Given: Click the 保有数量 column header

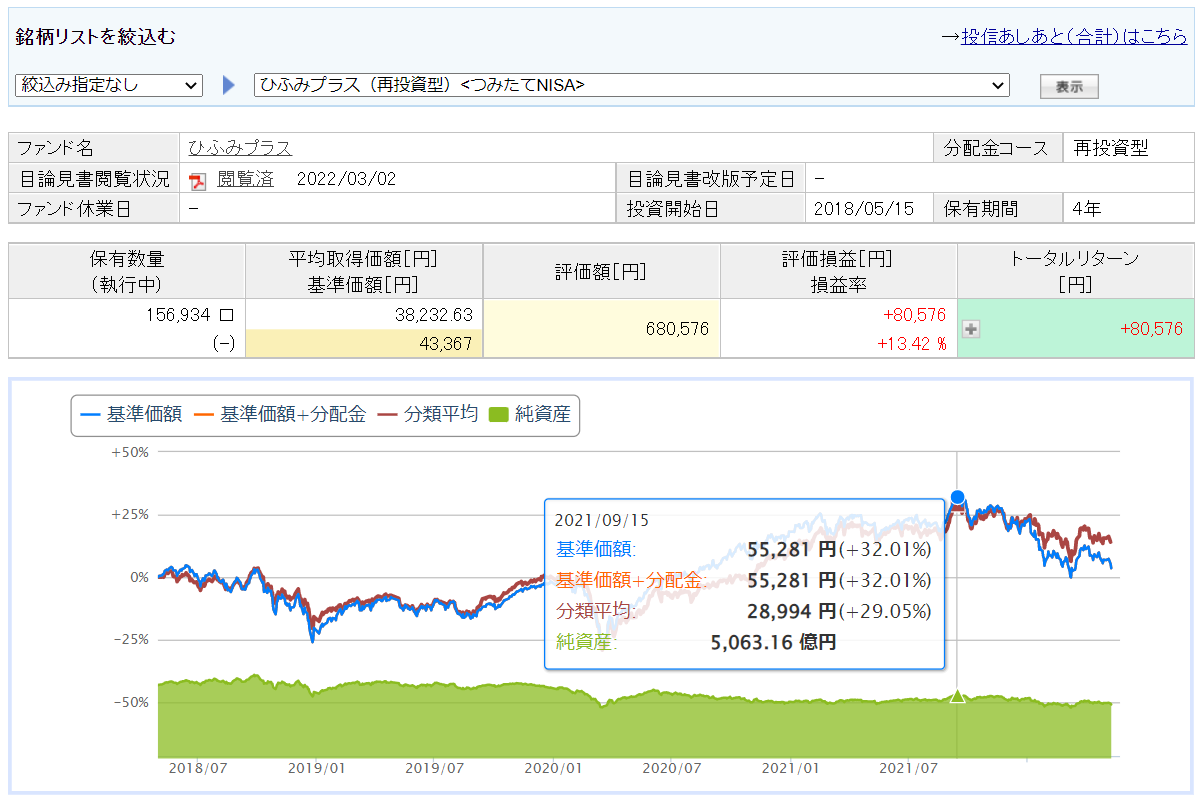Looking at the screenshot, I should pyautogui.click(x=127, y=271).
